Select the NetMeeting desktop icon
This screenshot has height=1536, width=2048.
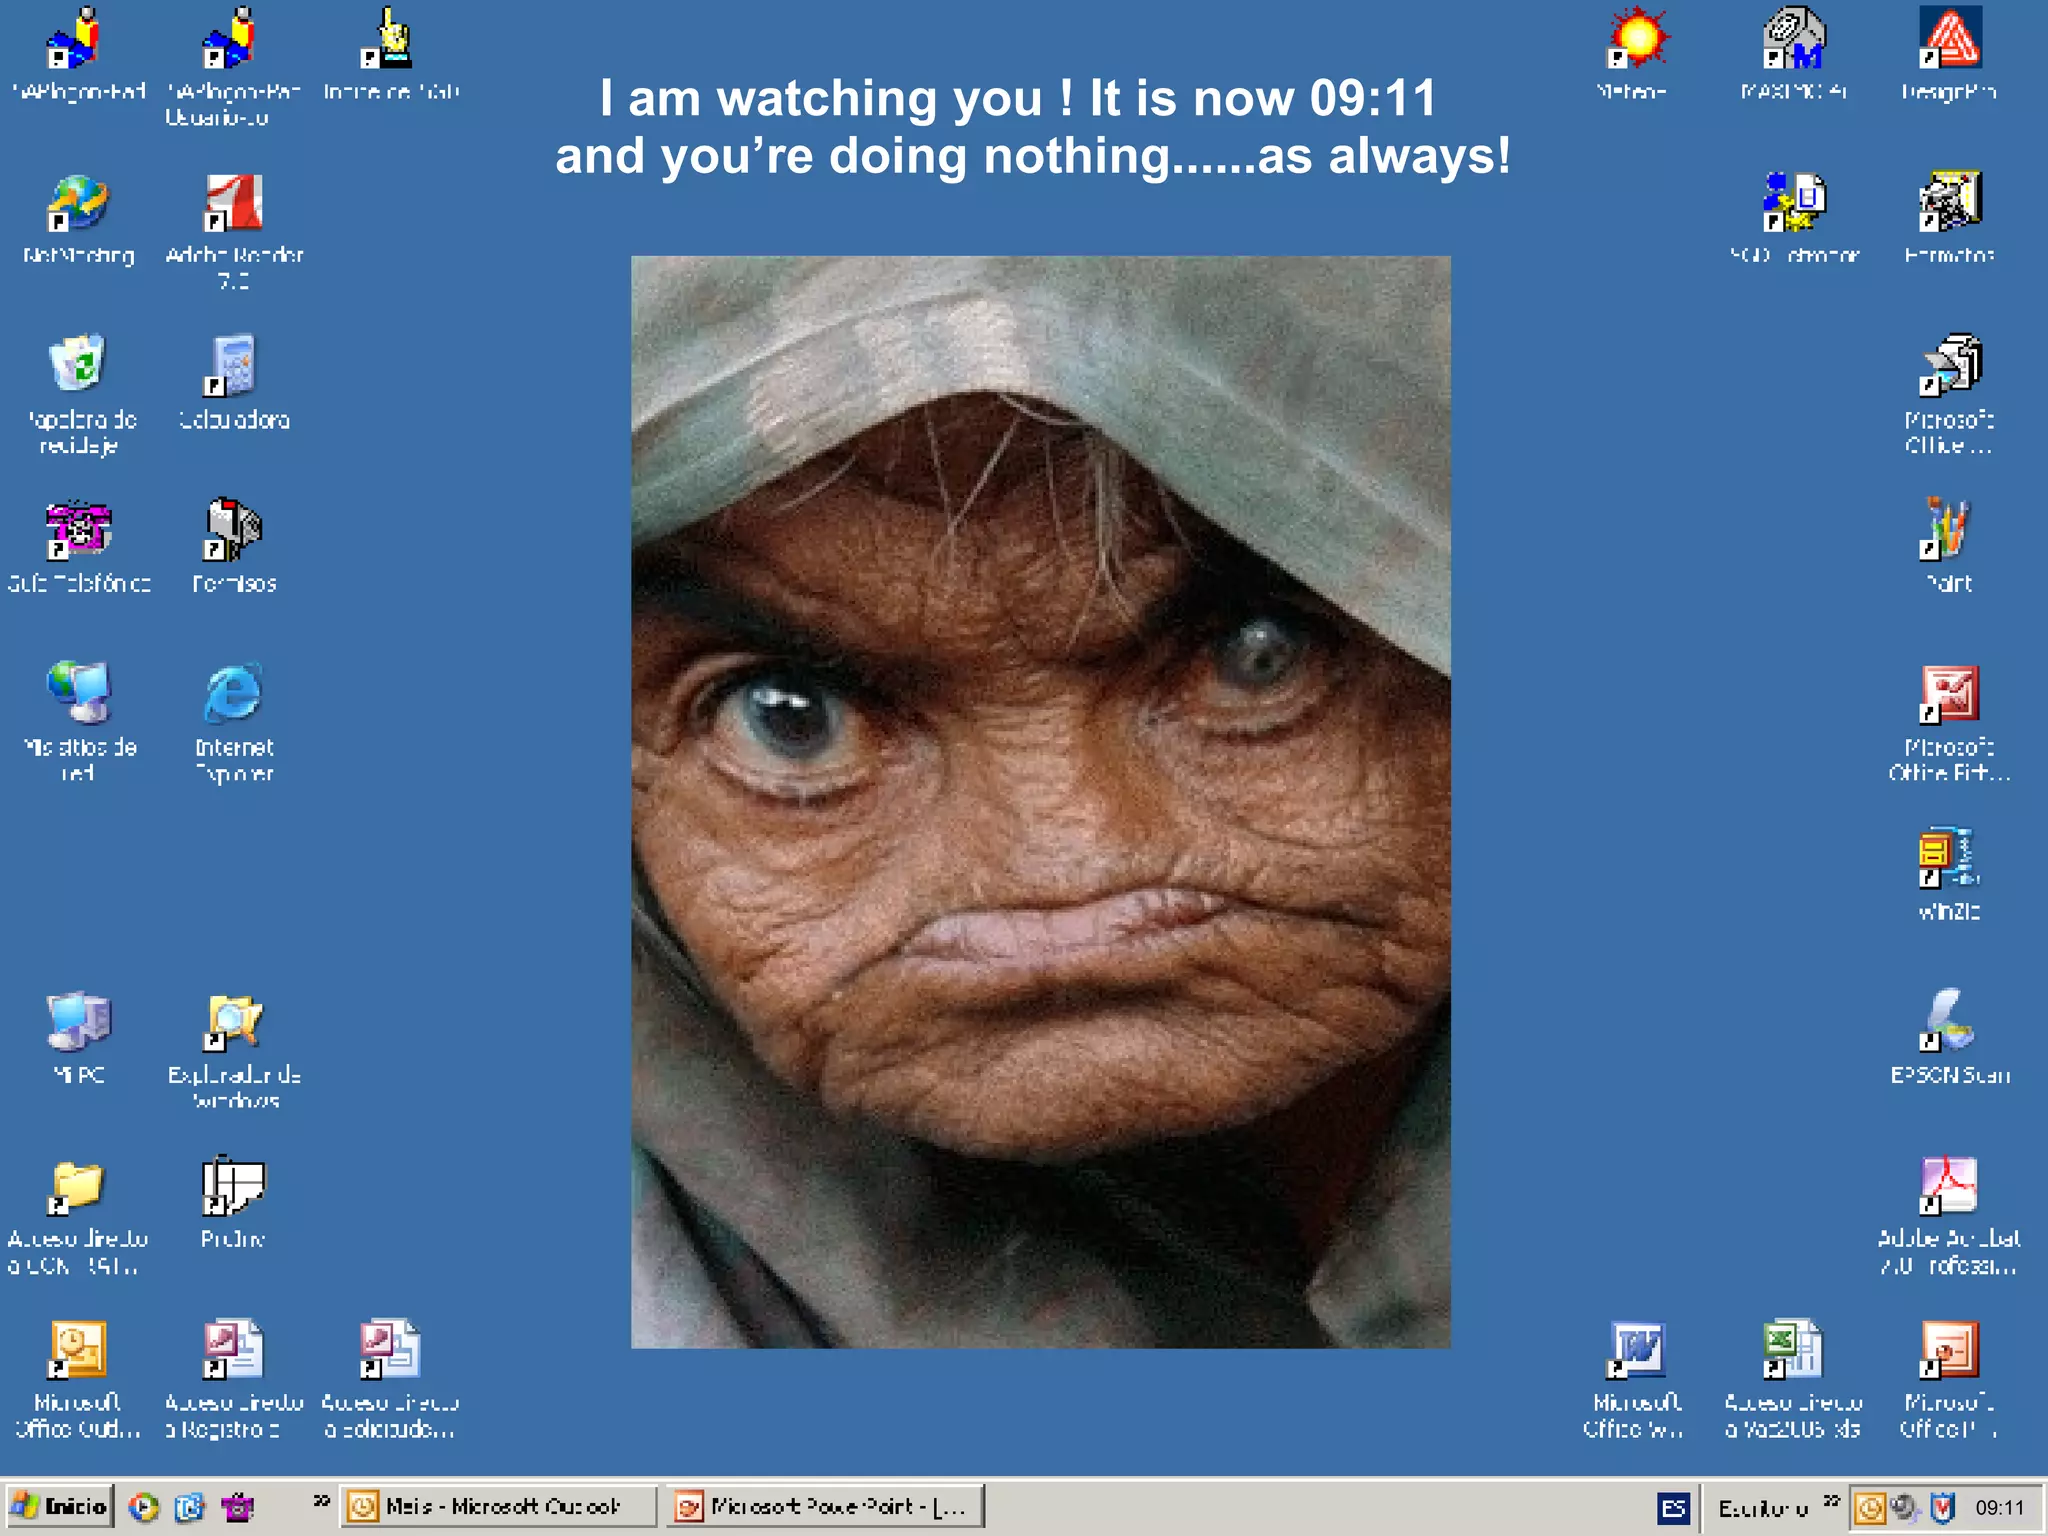click(x=78, y=203)
